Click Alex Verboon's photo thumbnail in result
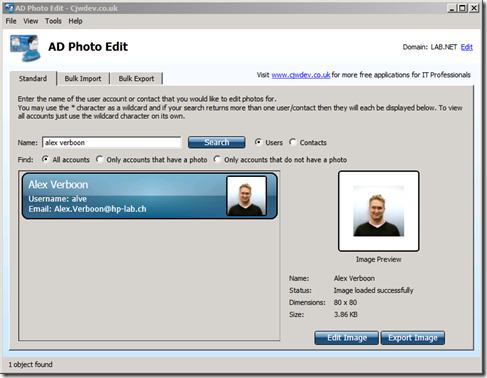 tap(247, 196)
